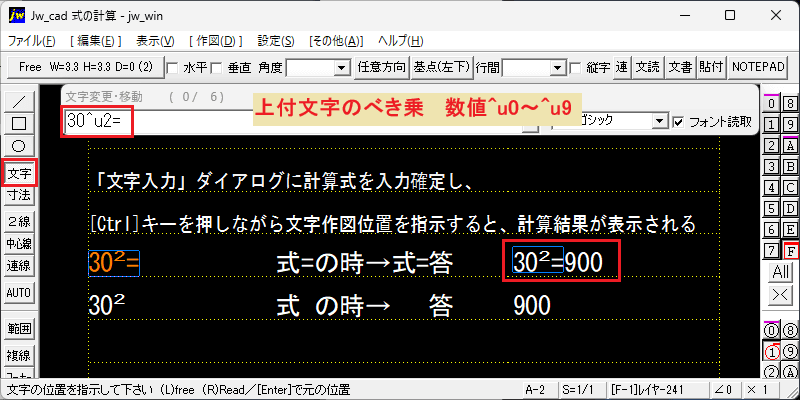Select the 範囲 range selection tool
Image resolution: width=800 pixels, height=400 pixels.
pos(19,329)
